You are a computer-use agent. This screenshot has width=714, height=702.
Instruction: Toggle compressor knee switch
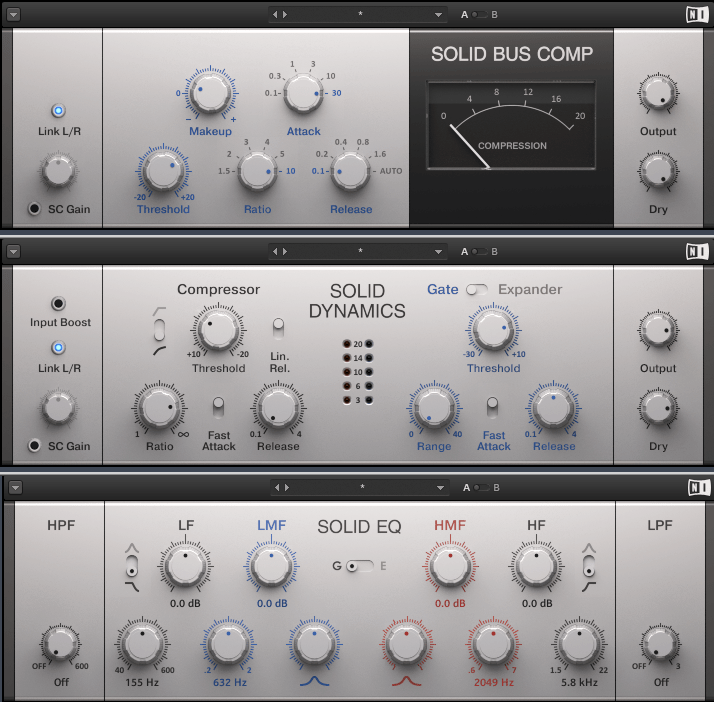point(159,330)
